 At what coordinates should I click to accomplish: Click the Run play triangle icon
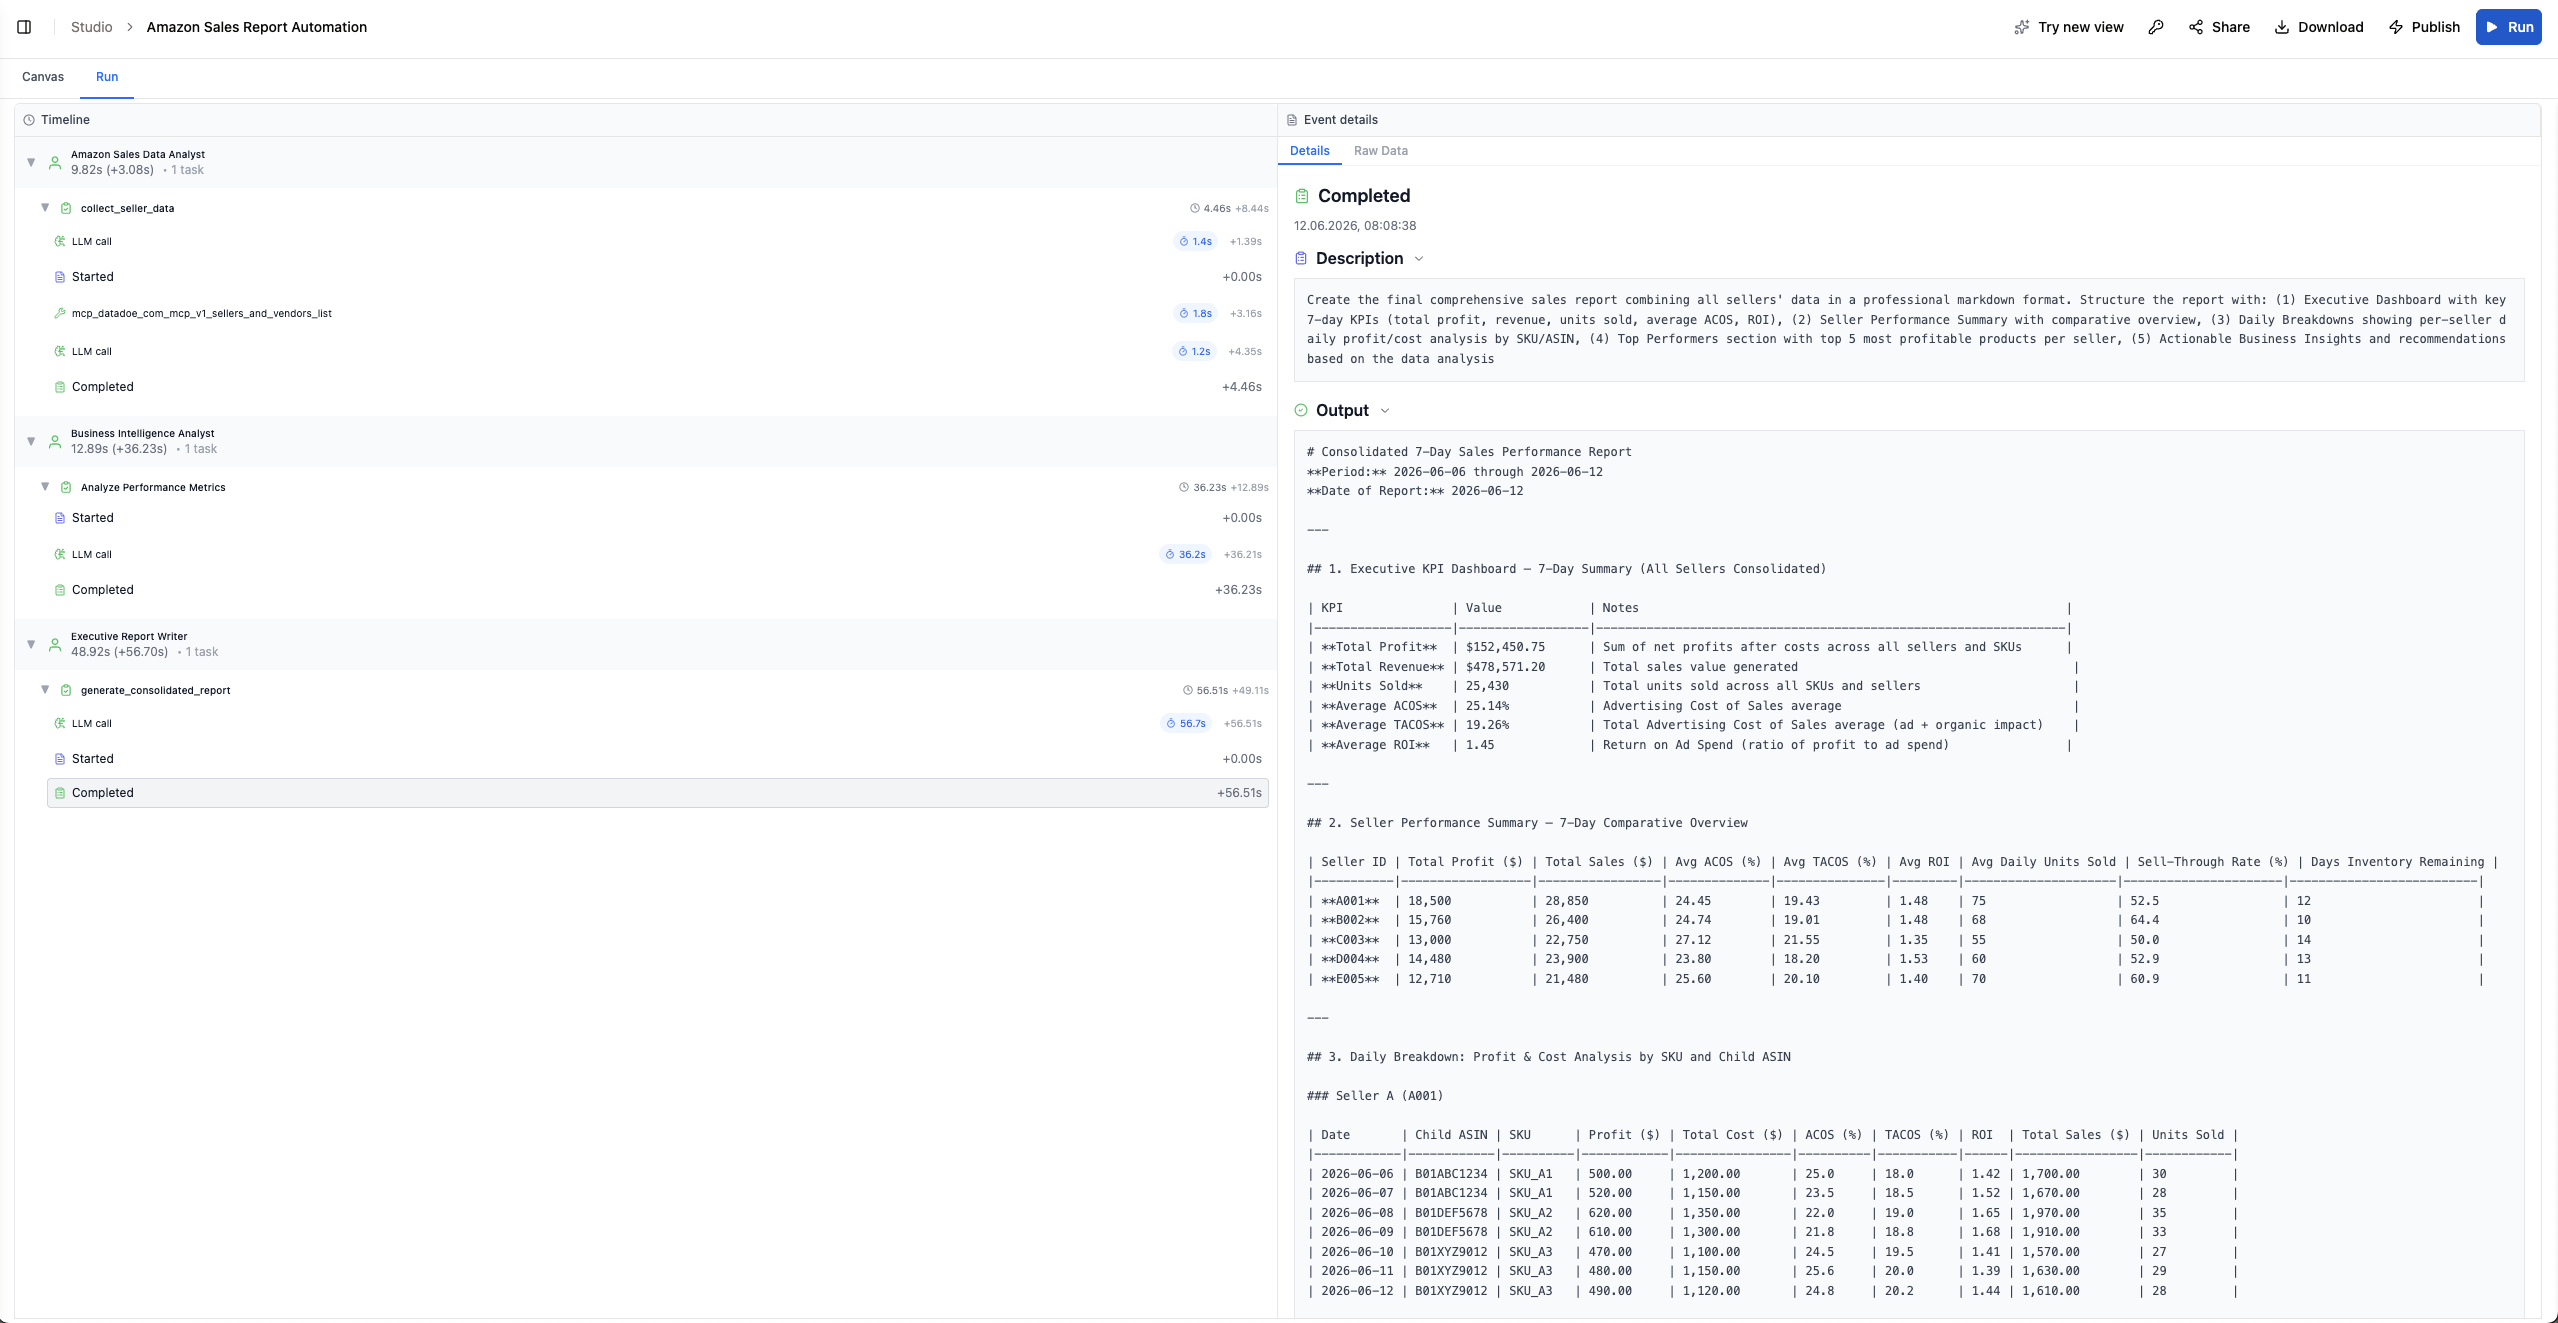pos(2492,27)
